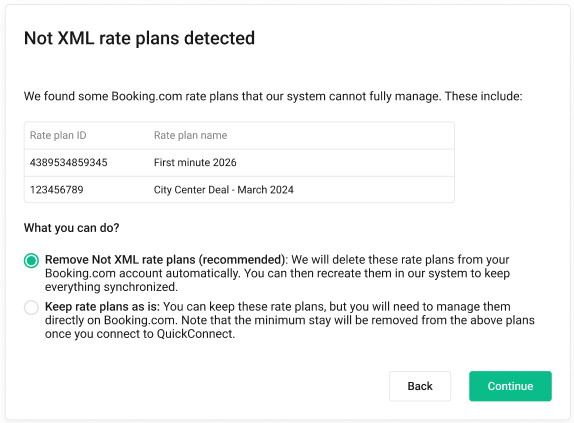Click the Rate plan name column header
This screenshot has width=574, height=423.
(x=190, y=135)
